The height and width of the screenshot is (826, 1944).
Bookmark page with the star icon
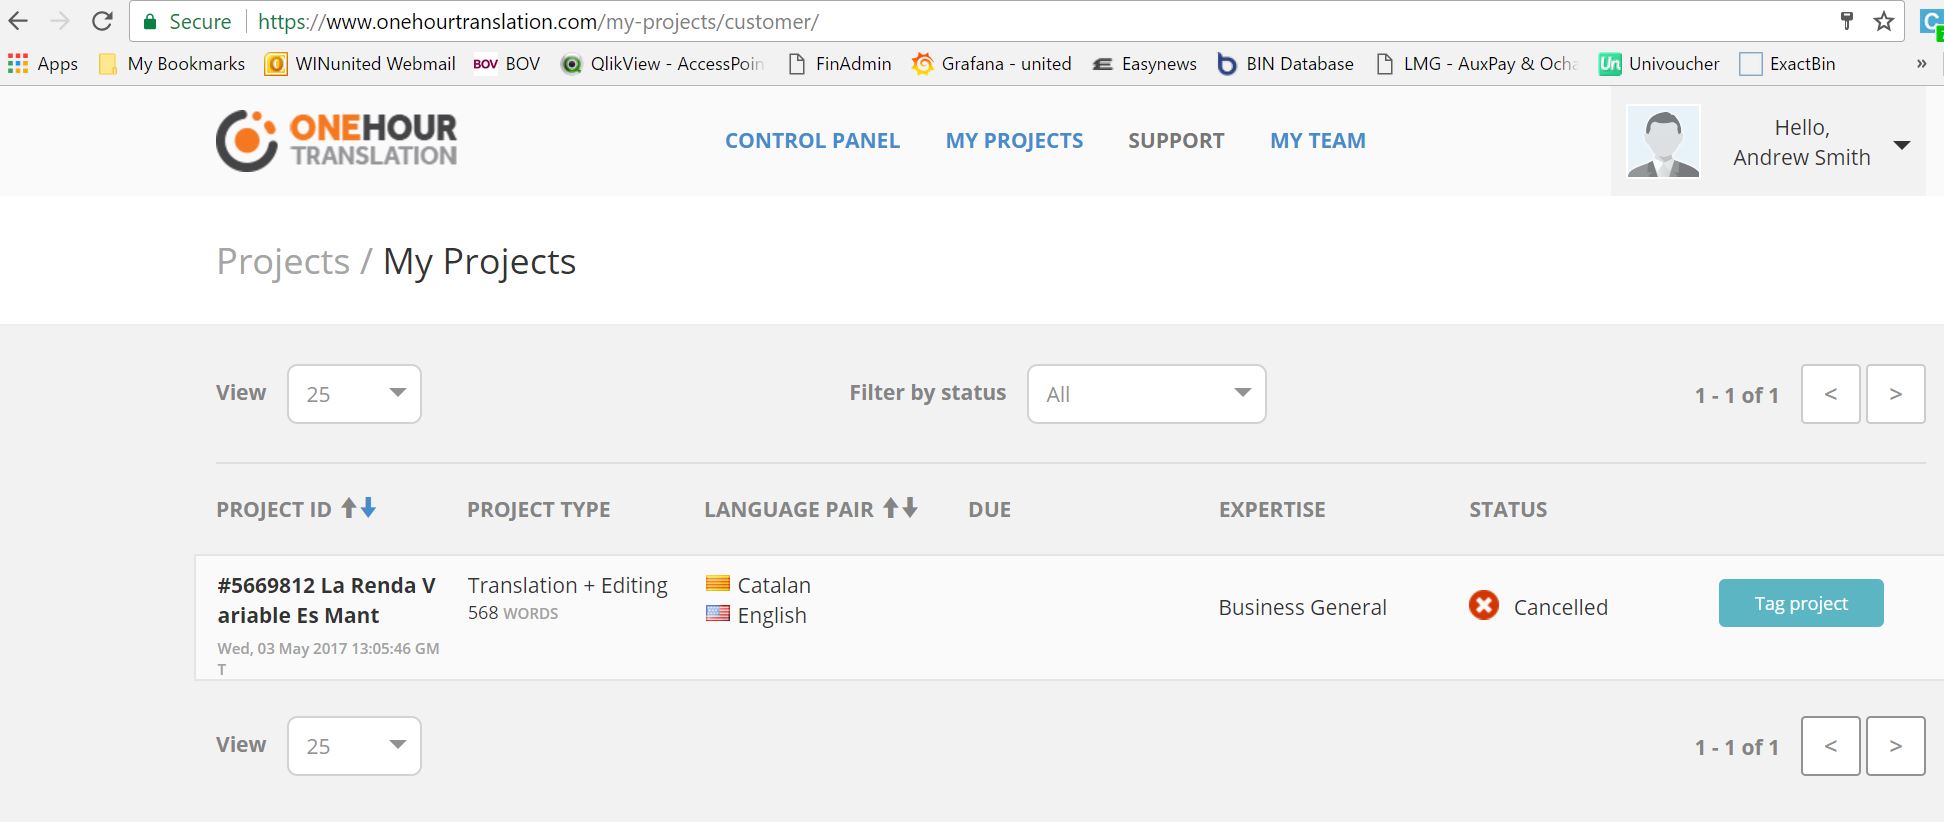(x=1884, y=21)
